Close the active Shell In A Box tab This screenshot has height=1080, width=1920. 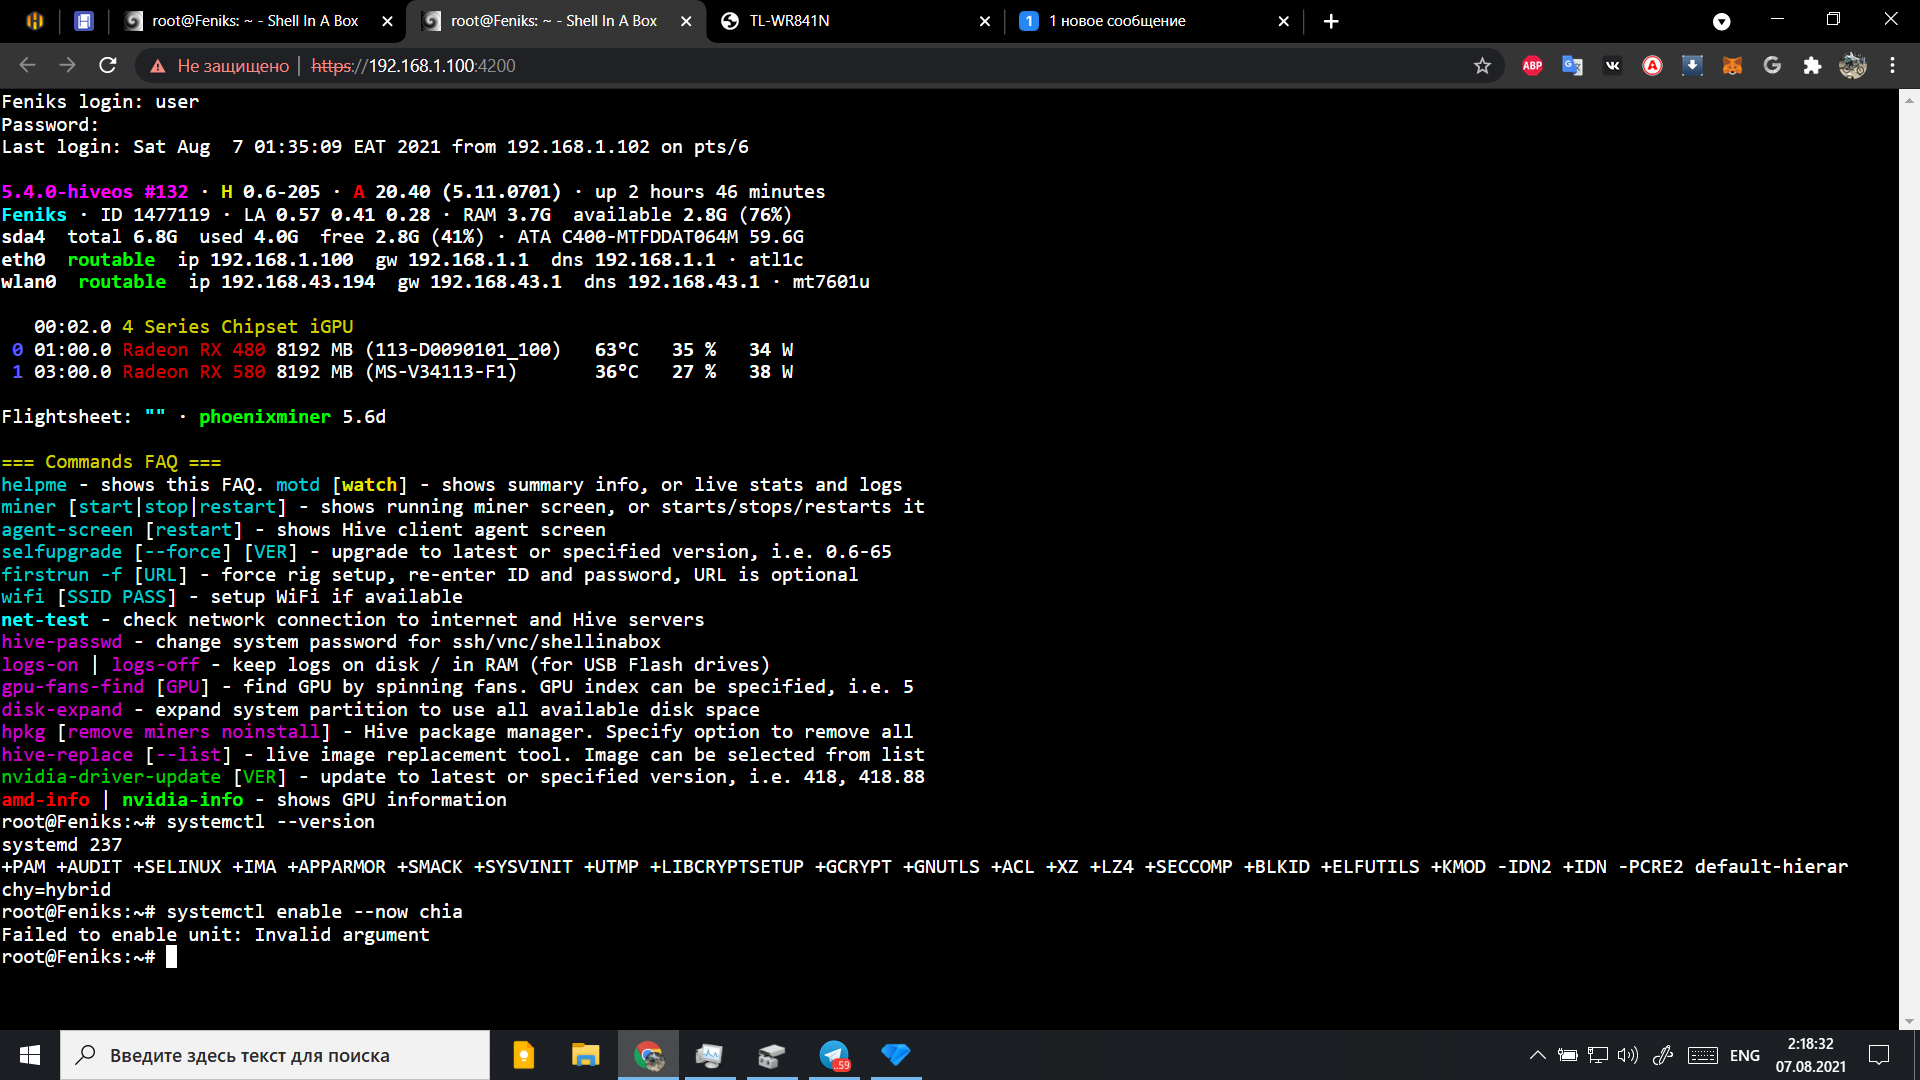pyautogui.click(x=686, y=21)
